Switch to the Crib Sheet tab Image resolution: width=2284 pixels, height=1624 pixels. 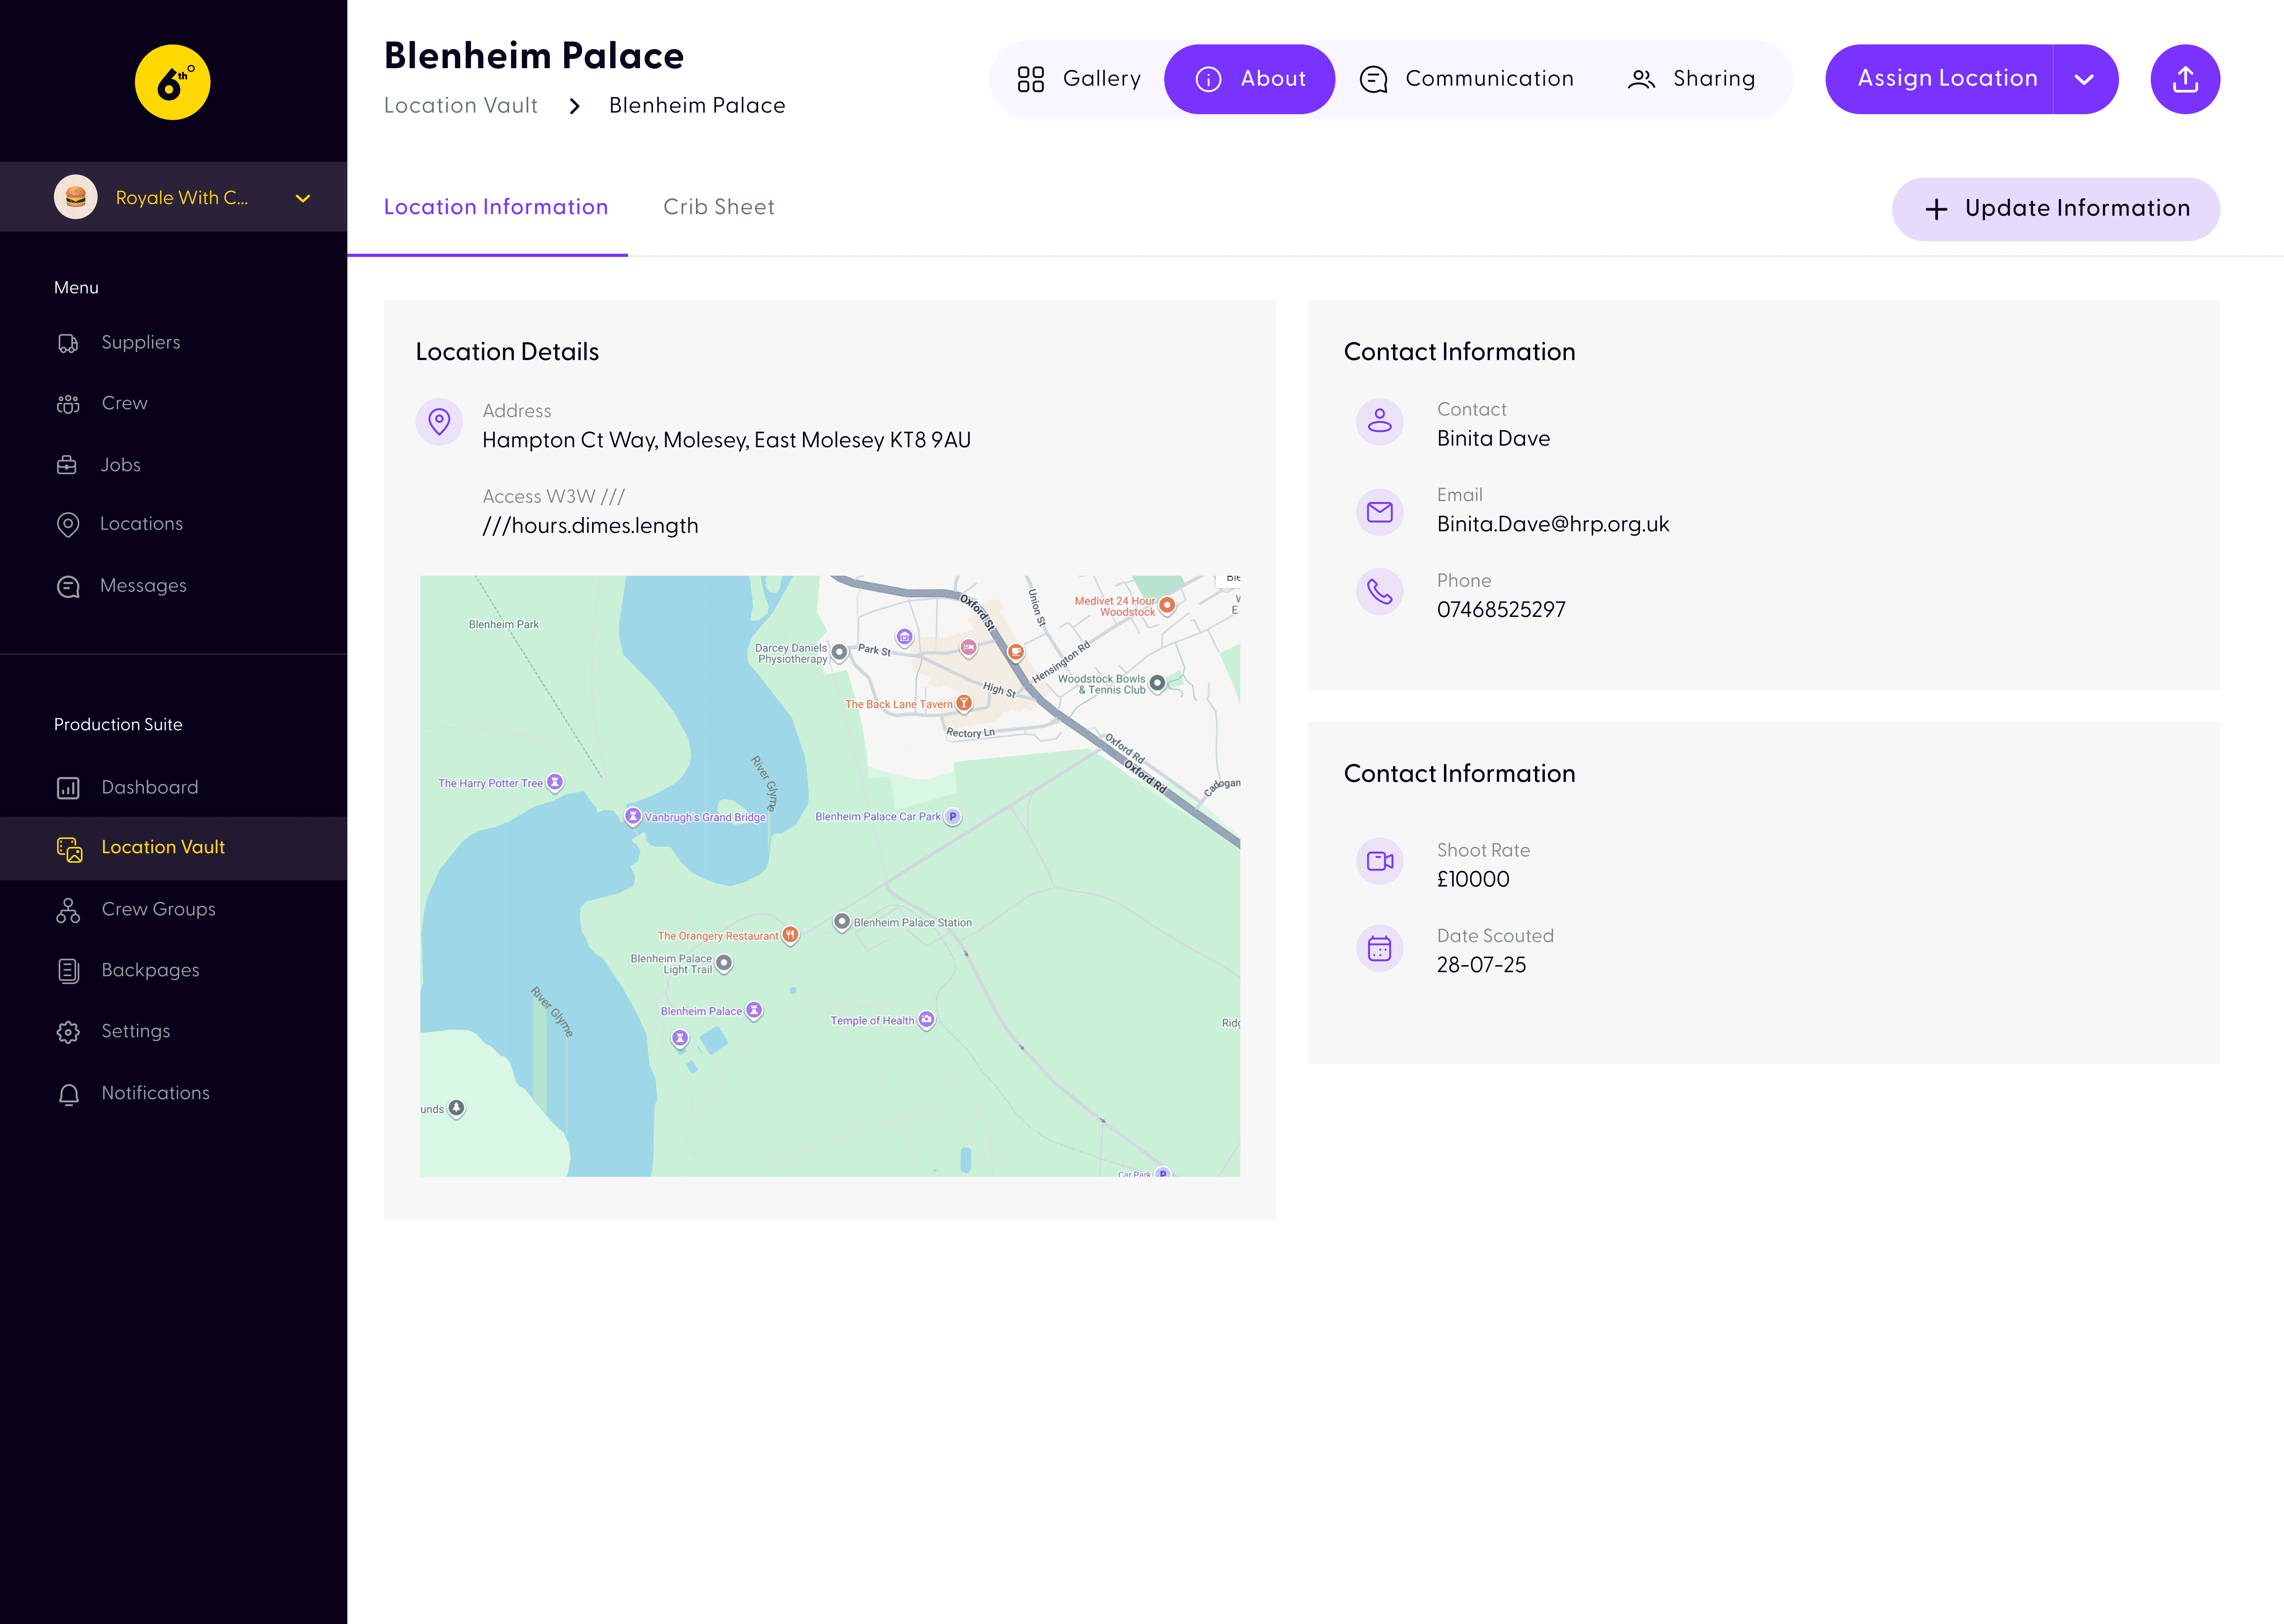point(718,207)
